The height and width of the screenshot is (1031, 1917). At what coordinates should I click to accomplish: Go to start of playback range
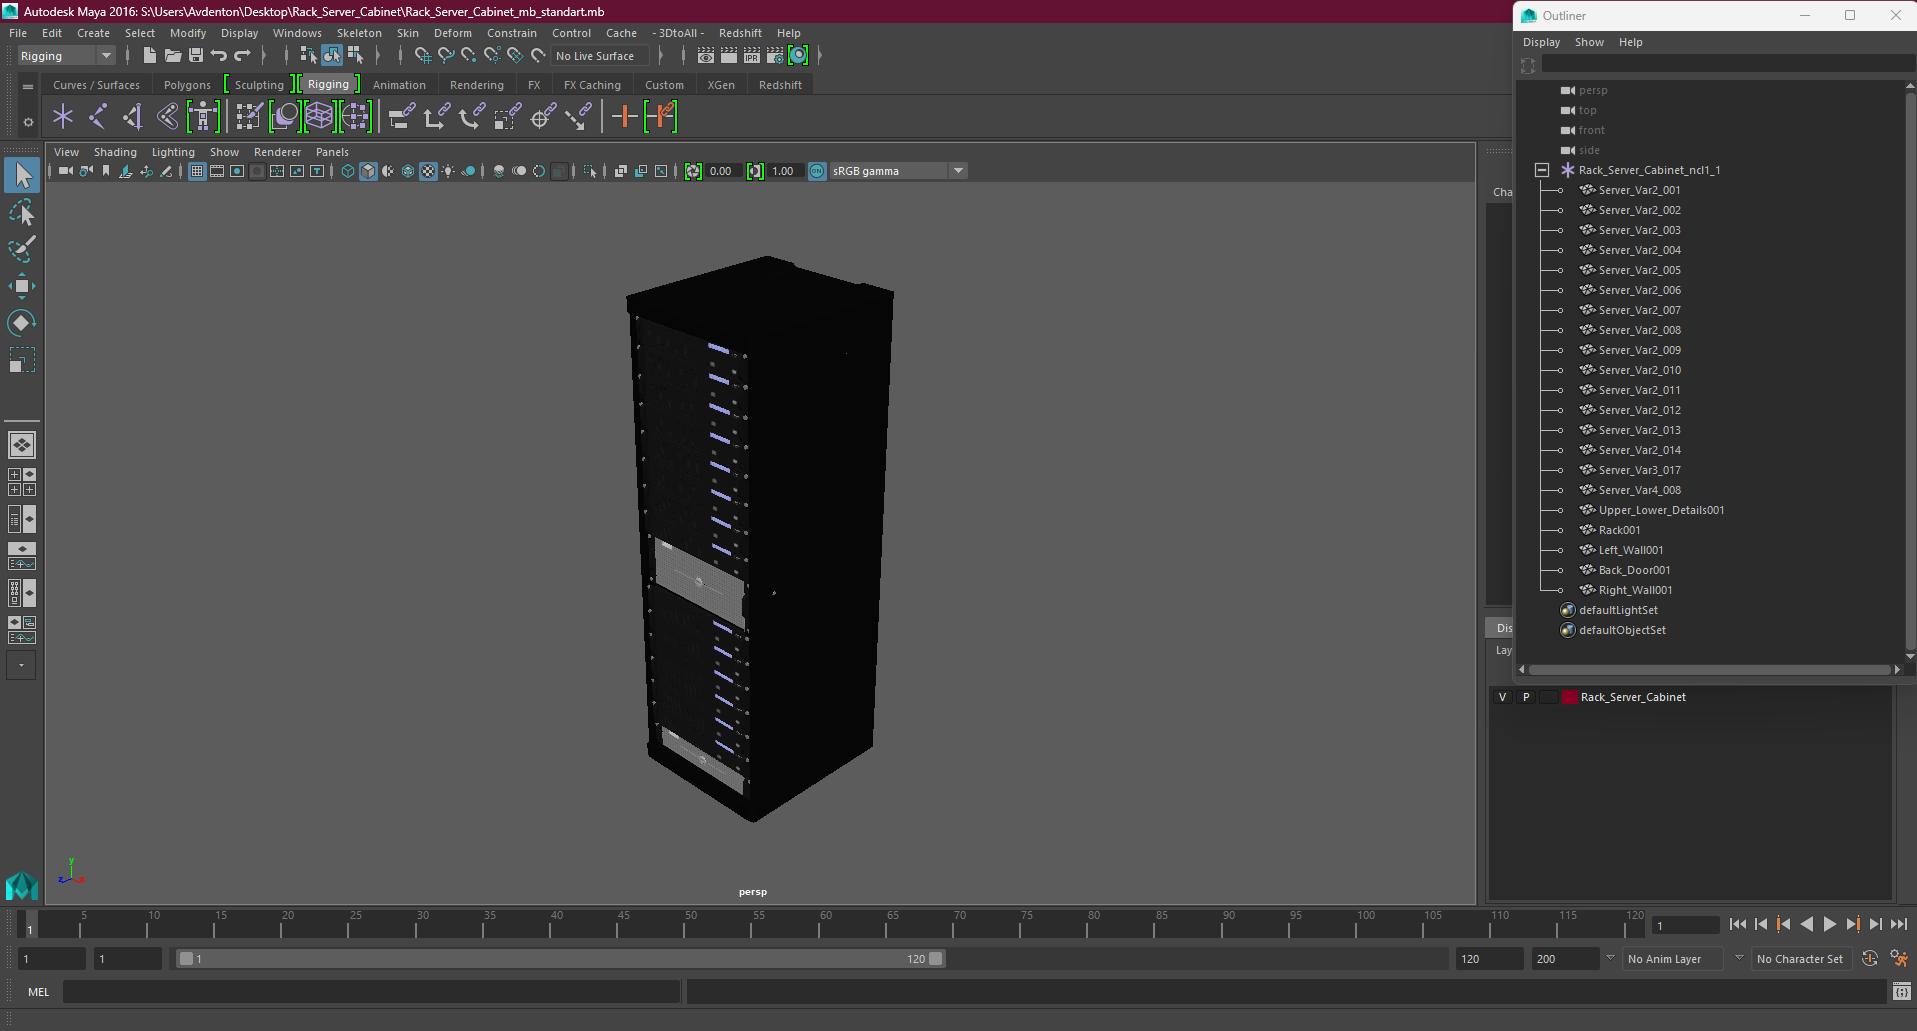click(1737, 924)
